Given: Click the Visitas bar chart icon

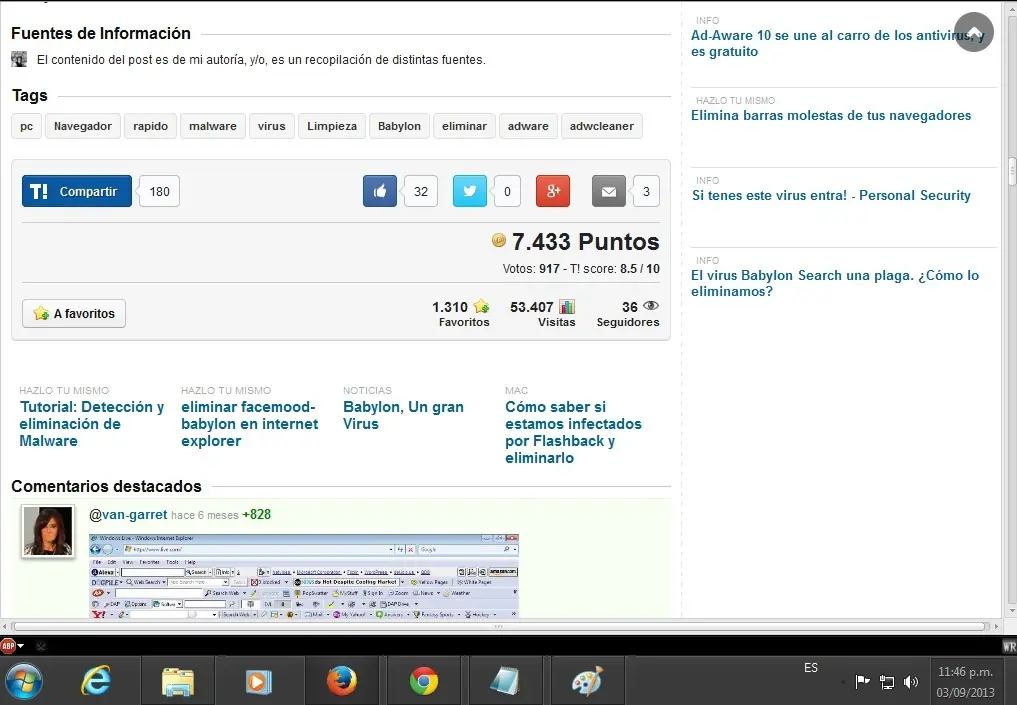Looking at the screenshot, I should click(x=567, y=307).
